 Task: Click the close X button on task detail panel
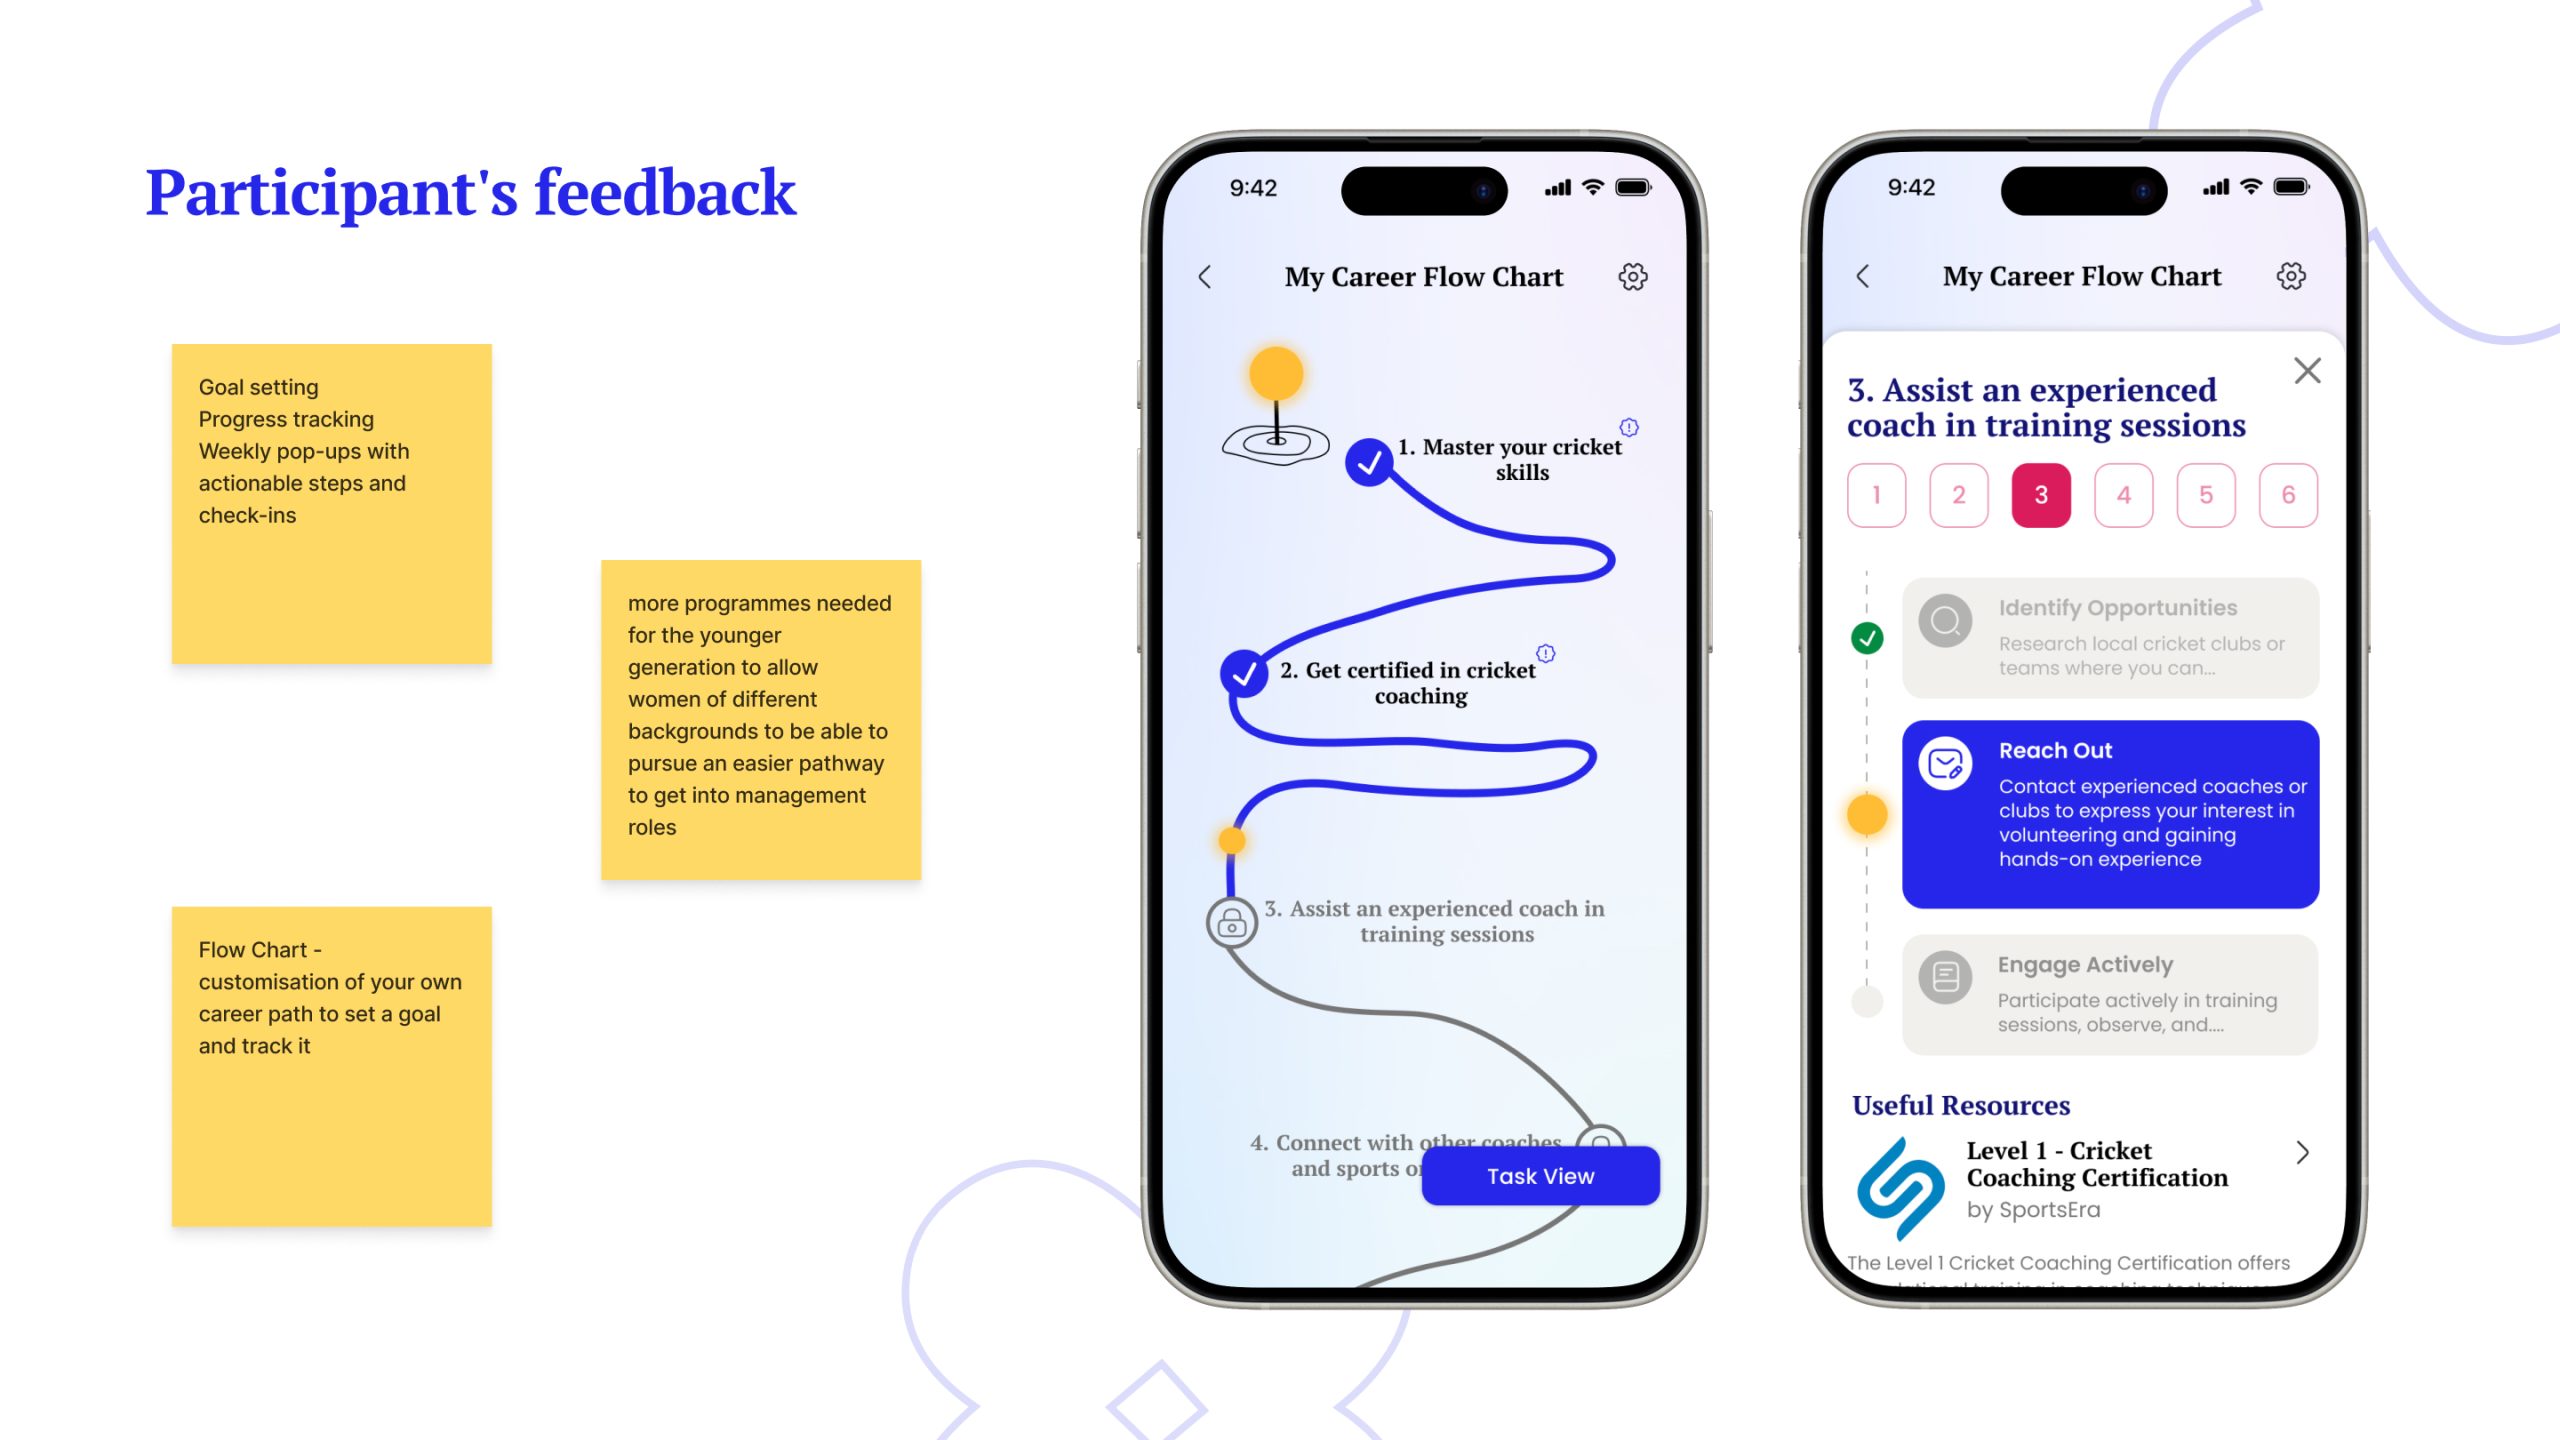click(x=2307, y=371)
